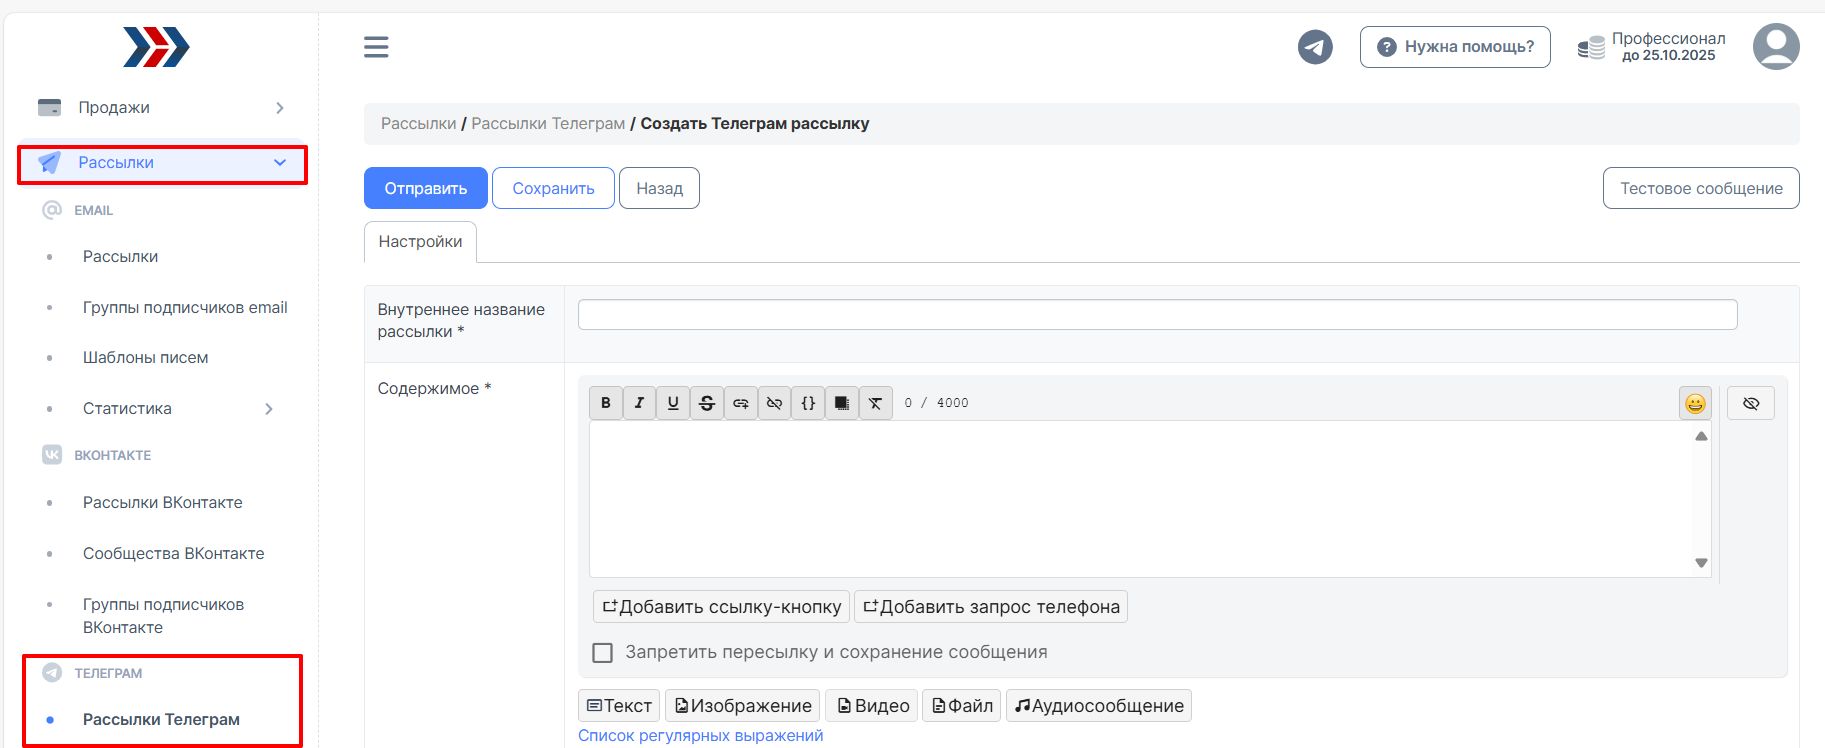This screenshot has width=1825, height=748.
Task: Add an Изображение block
Action: pos(743,706)
